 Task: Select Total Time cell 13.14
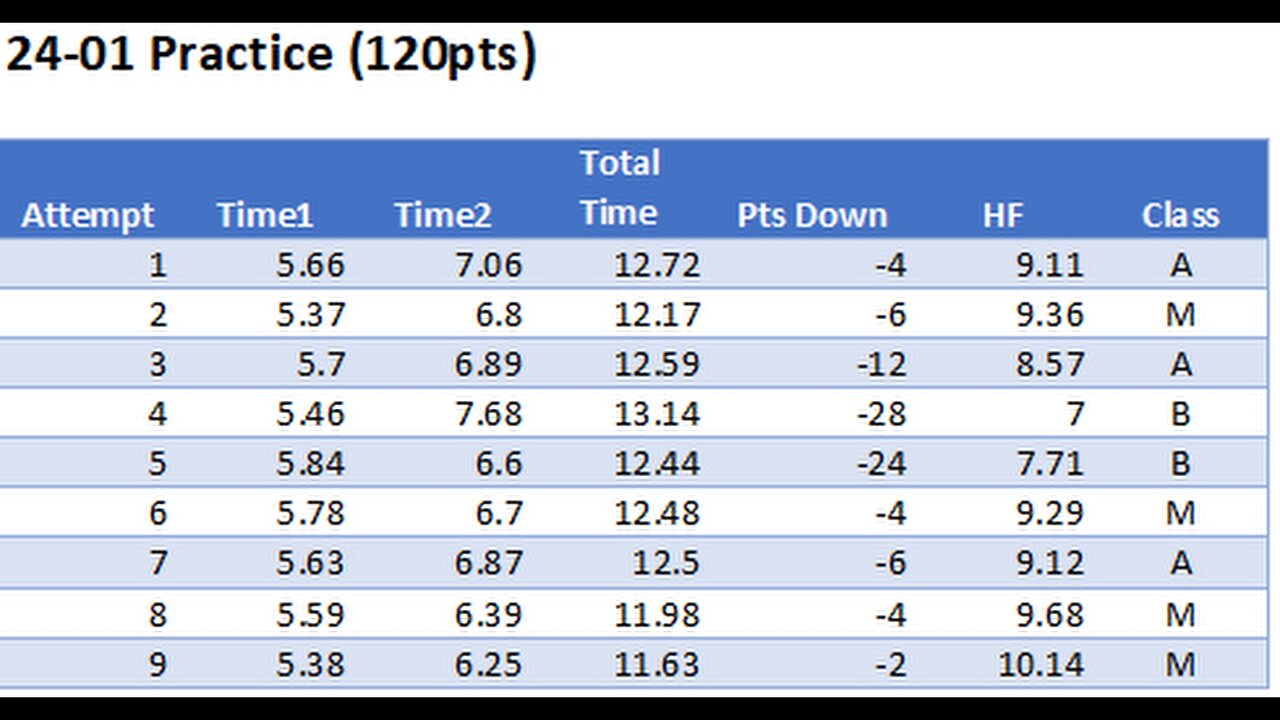coord(657,414)
